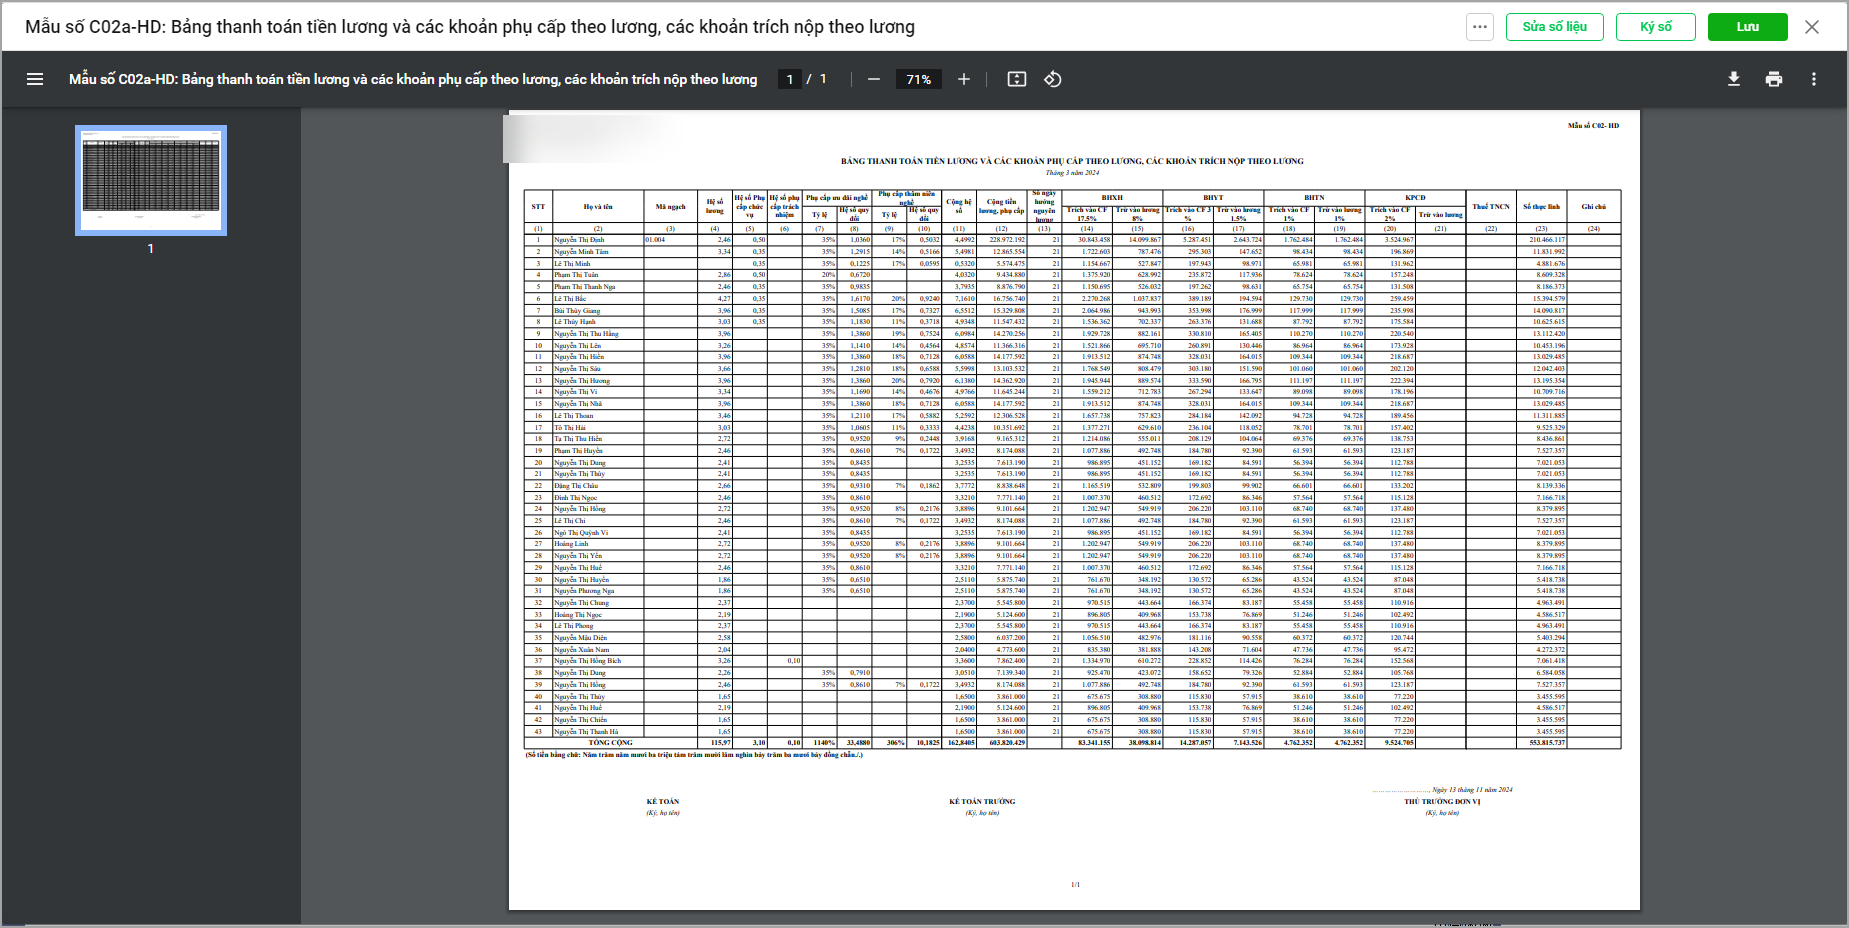Click the Thuế TNCN column header

[1491, 207]
